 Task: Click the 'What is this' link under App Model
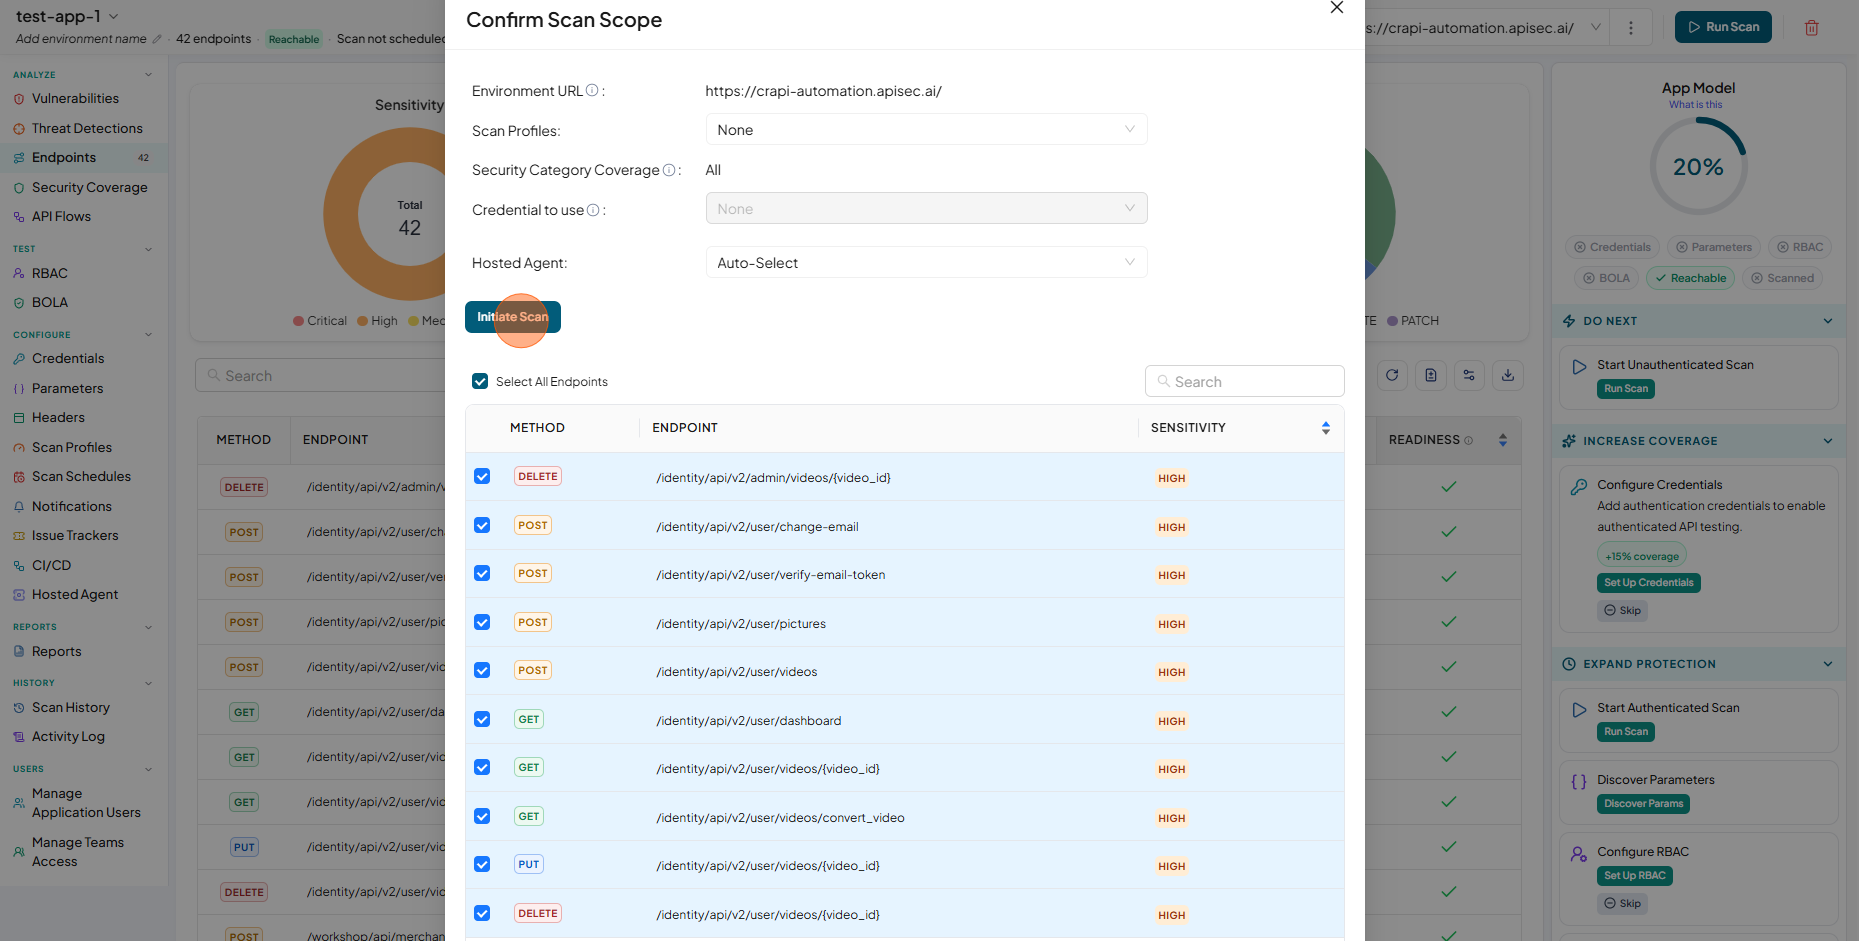click(x=1696, y=105)
